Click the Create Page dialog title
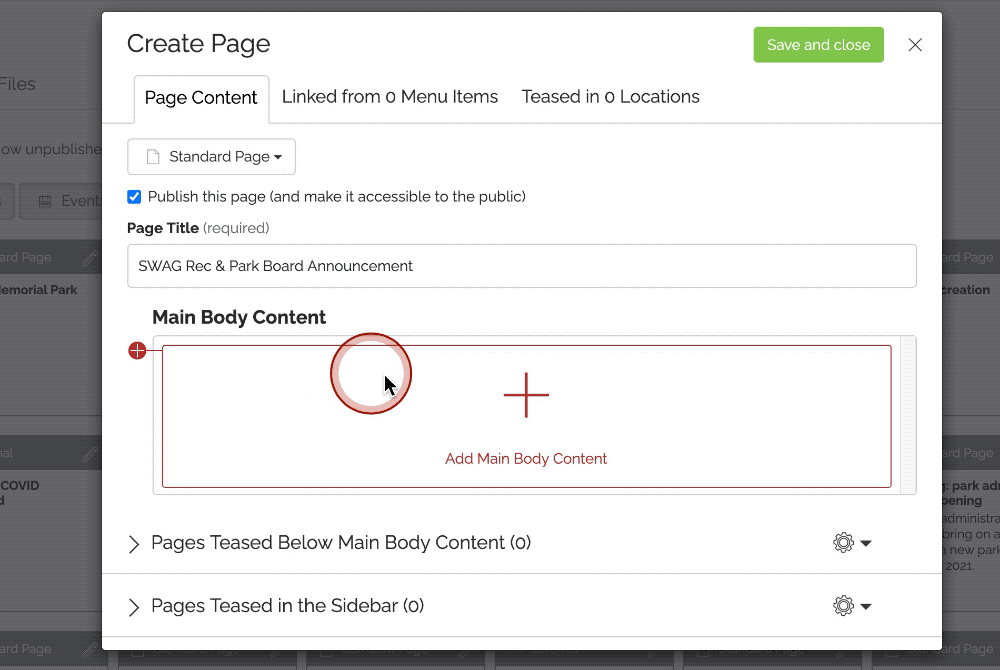The image size is (1000, 670). click(198, 44)
